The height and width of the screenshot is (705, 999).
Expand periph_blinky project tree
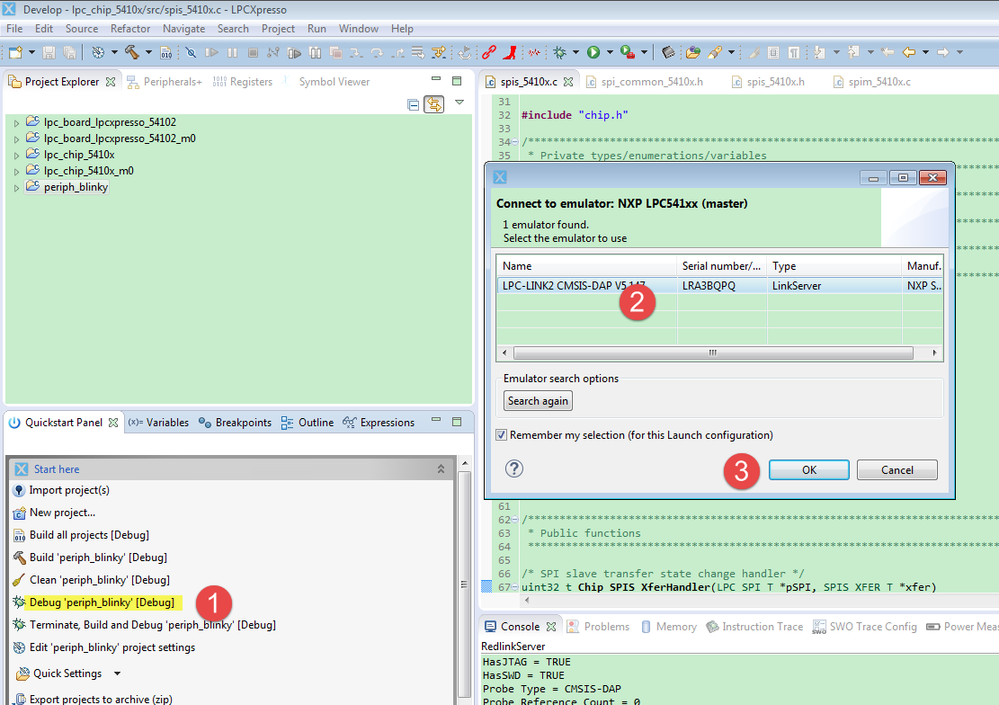pos(17,188)
